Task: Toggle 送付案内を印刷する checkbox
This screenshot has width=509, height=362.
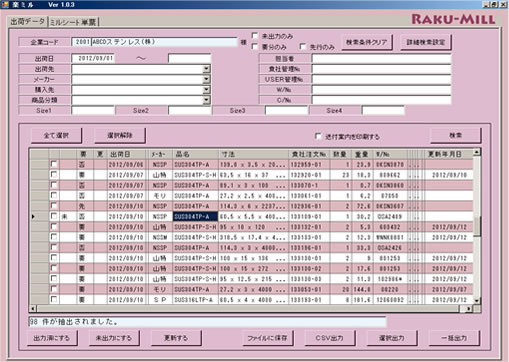Action: (318, 136)
